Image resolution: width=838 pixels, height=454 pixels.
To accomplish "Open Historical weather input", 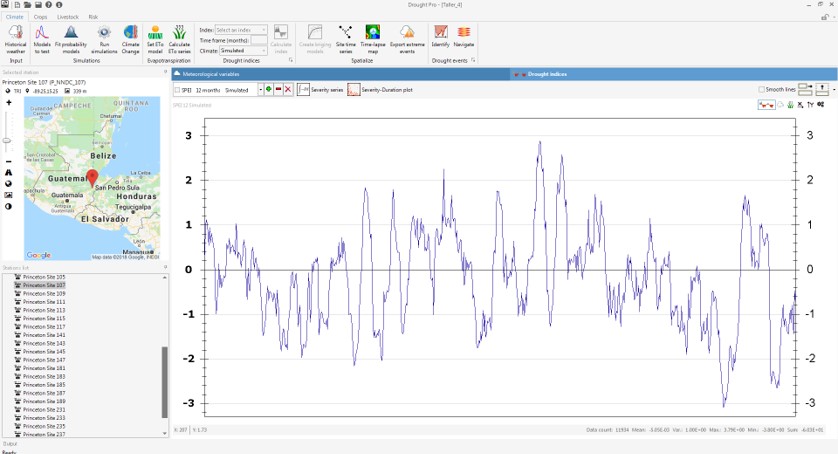I will pyautogui.click(x=15, y=39).
